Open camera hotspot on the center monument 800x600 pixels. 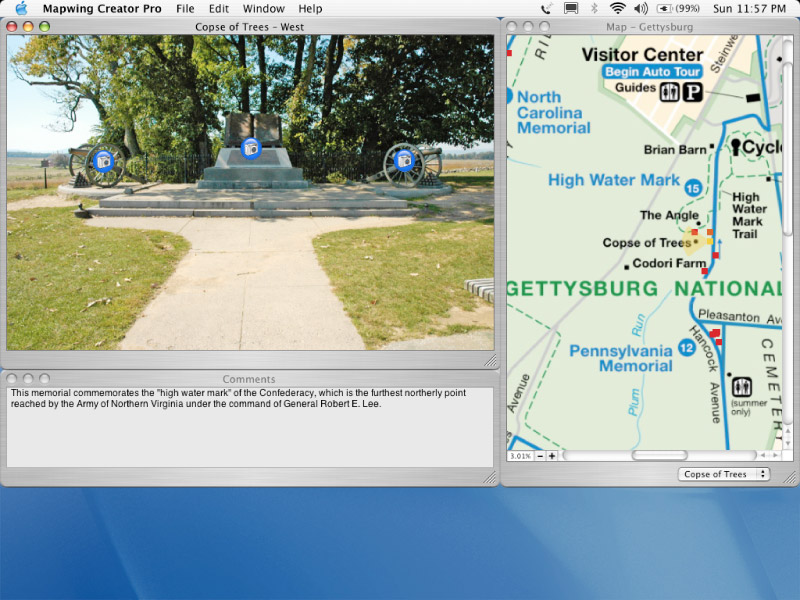[251, 148]
